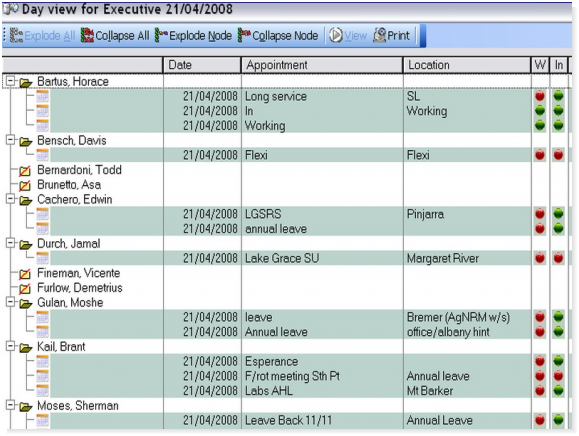The image size is (579, 436).
Task: Click Collapse All in the toolbar
Action: [115, 35]
